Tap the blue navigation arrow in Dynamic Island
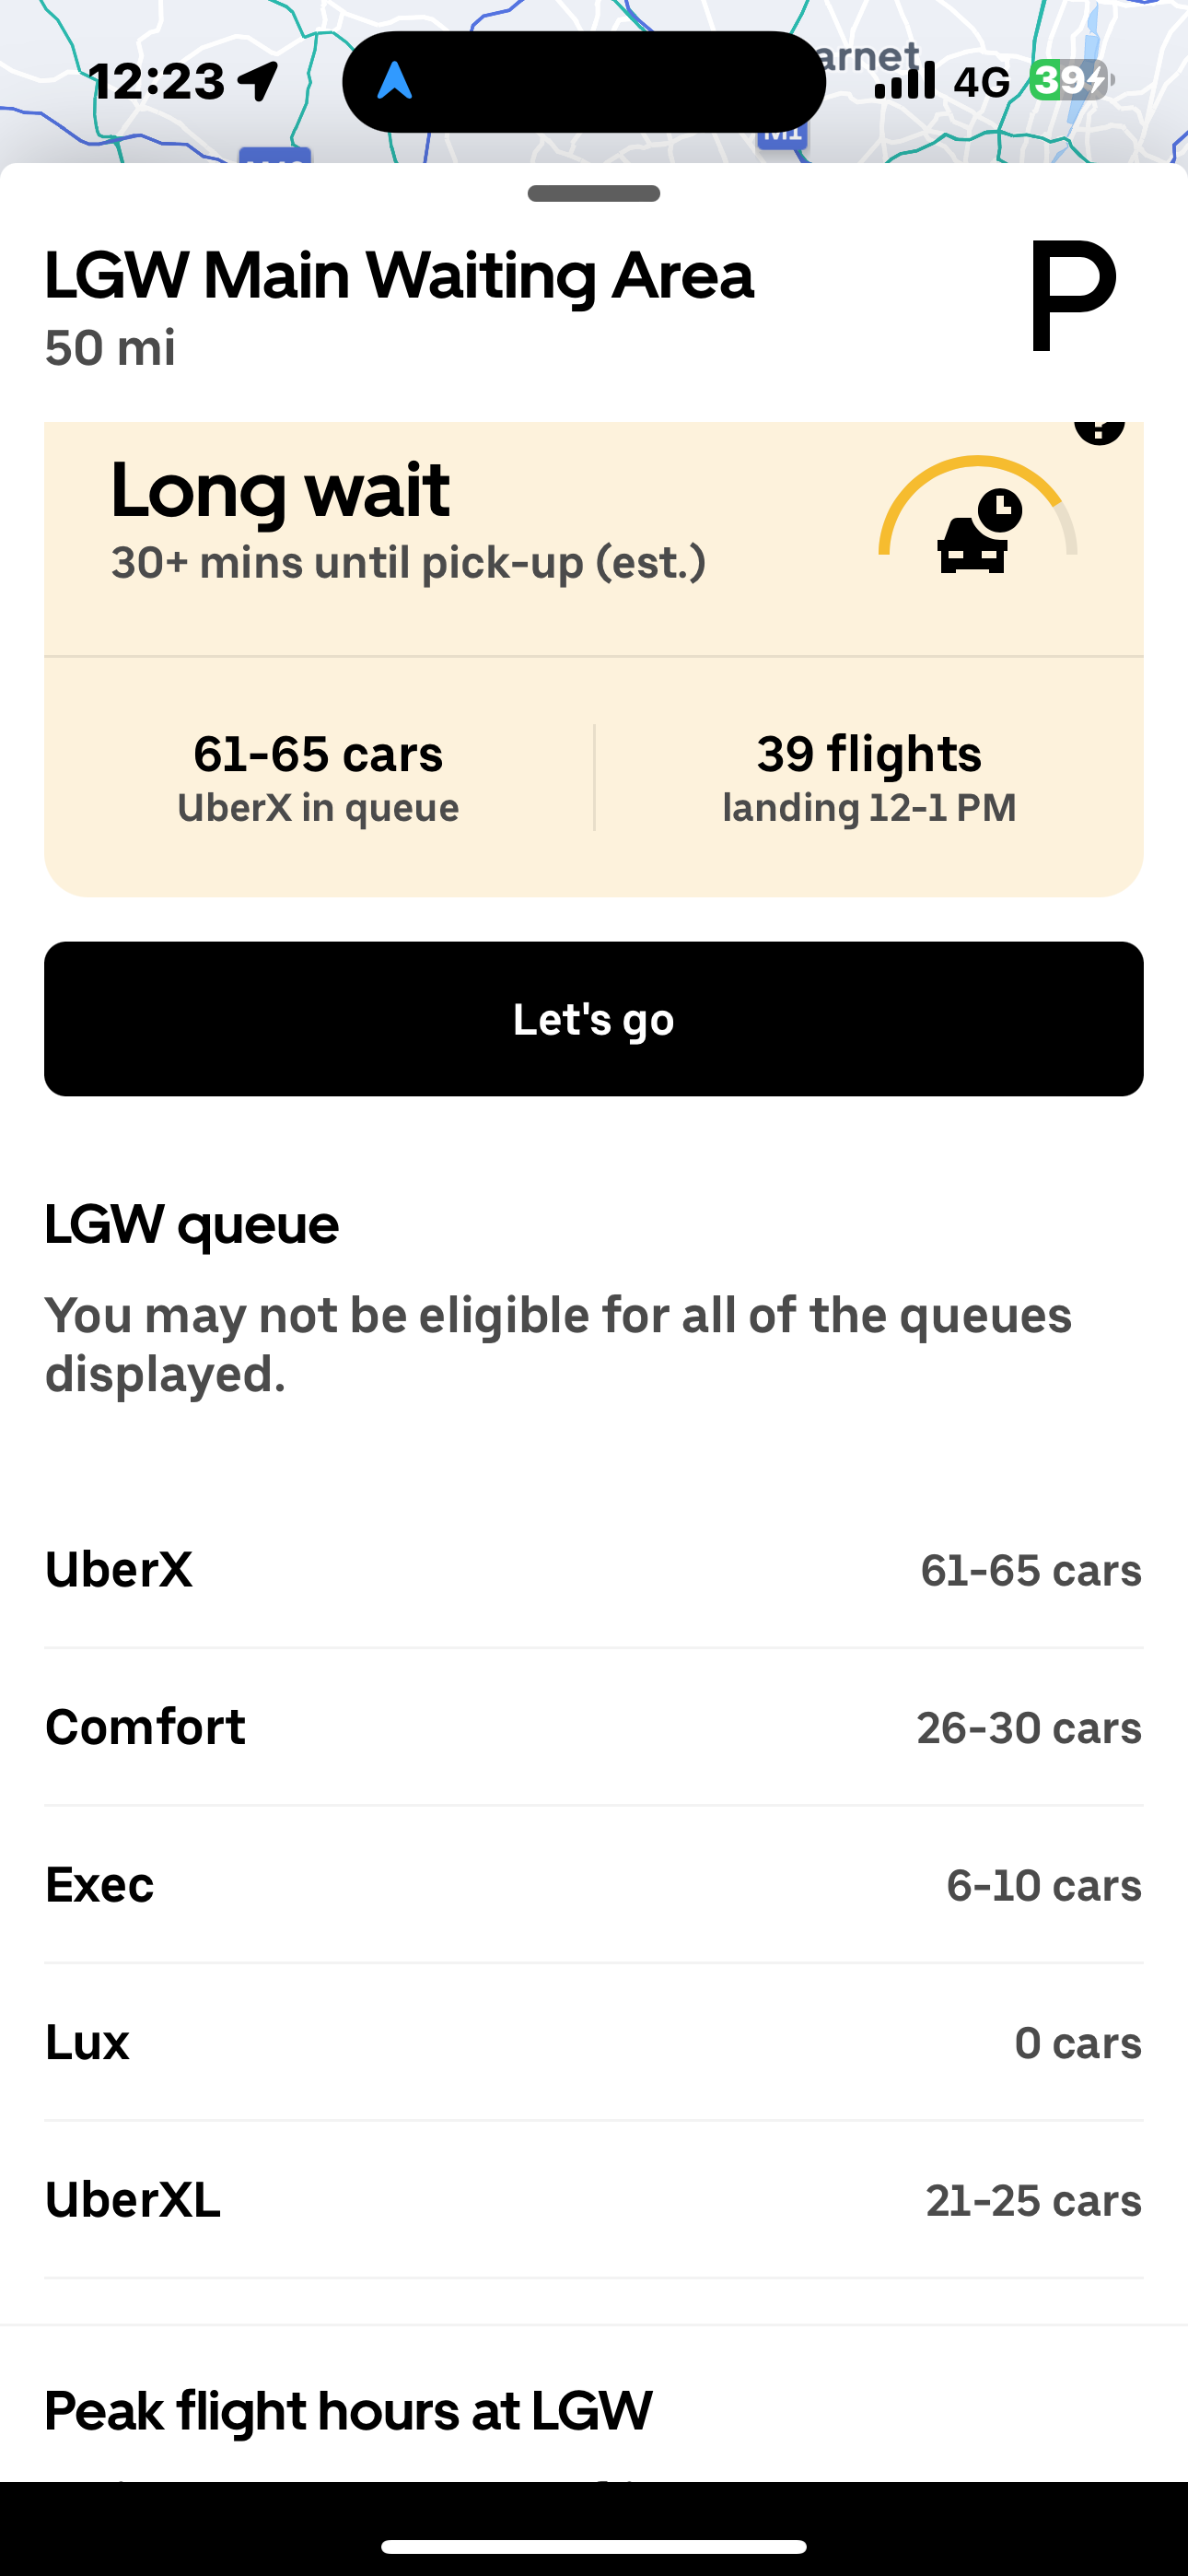 [x=395, y=82]
